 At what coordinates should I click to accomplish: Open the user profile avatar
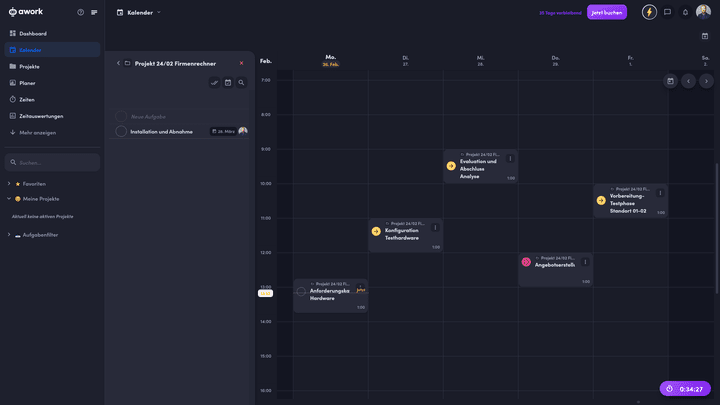(703, 12)
